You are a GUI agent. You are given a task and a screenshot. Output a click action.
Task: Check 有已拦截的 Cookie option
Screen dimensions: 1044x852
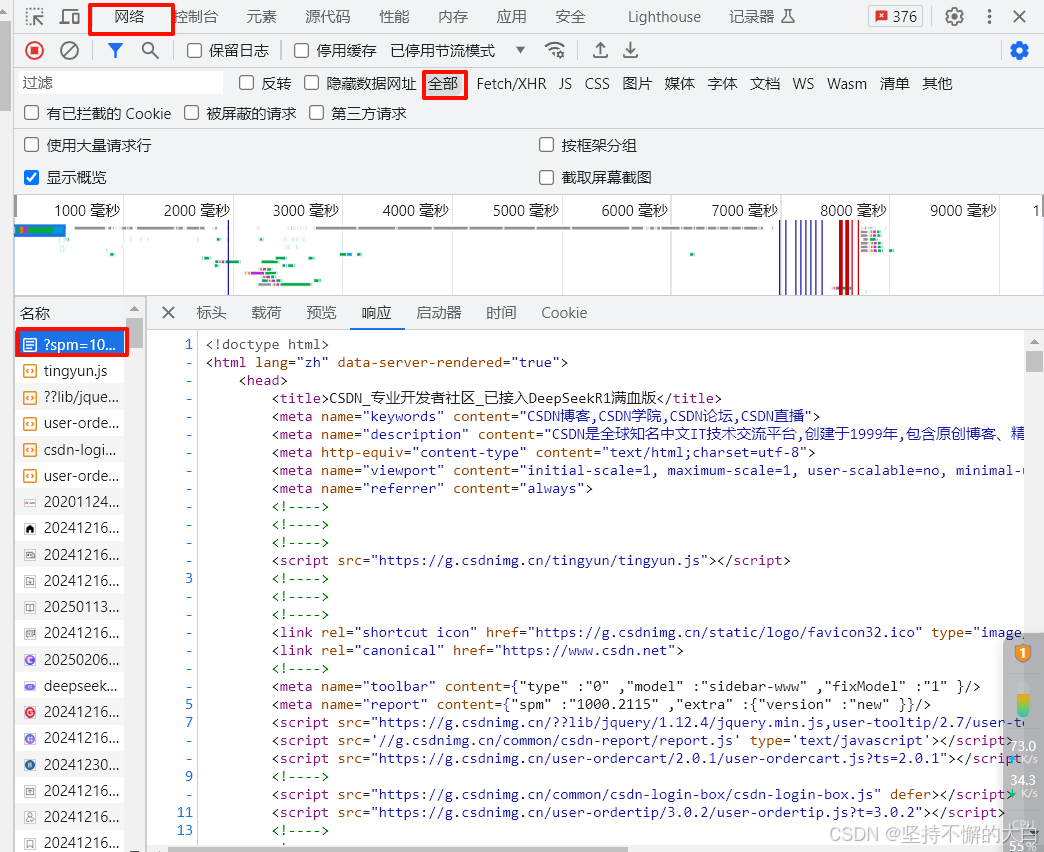(31, 113)
